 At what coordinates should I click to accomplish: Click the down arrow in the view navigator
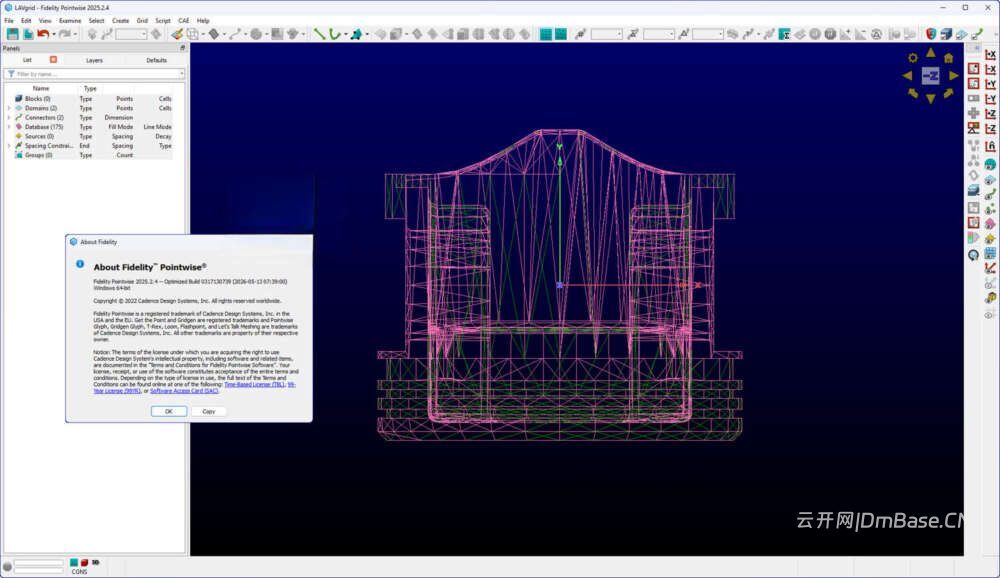point(930,98)
